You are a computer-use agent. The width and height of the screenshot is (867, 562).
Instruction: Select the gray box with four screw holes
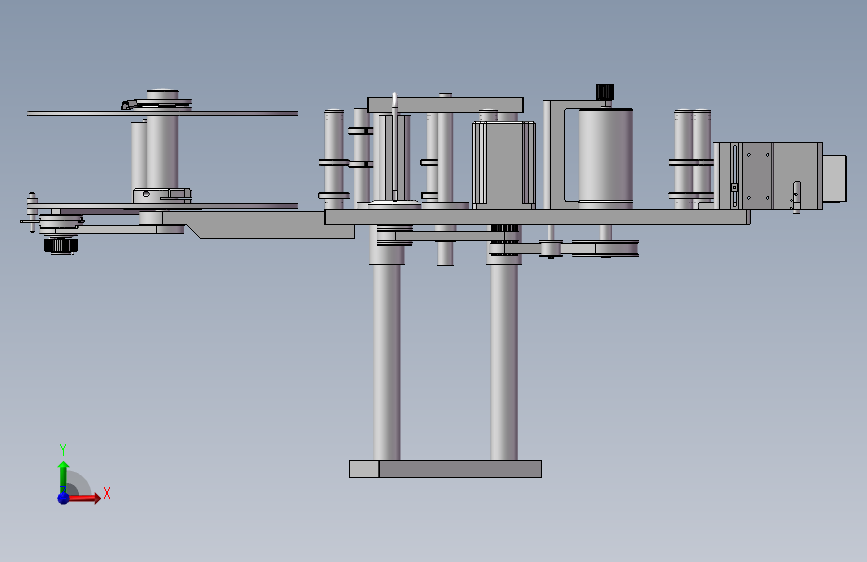coord(756,175)
